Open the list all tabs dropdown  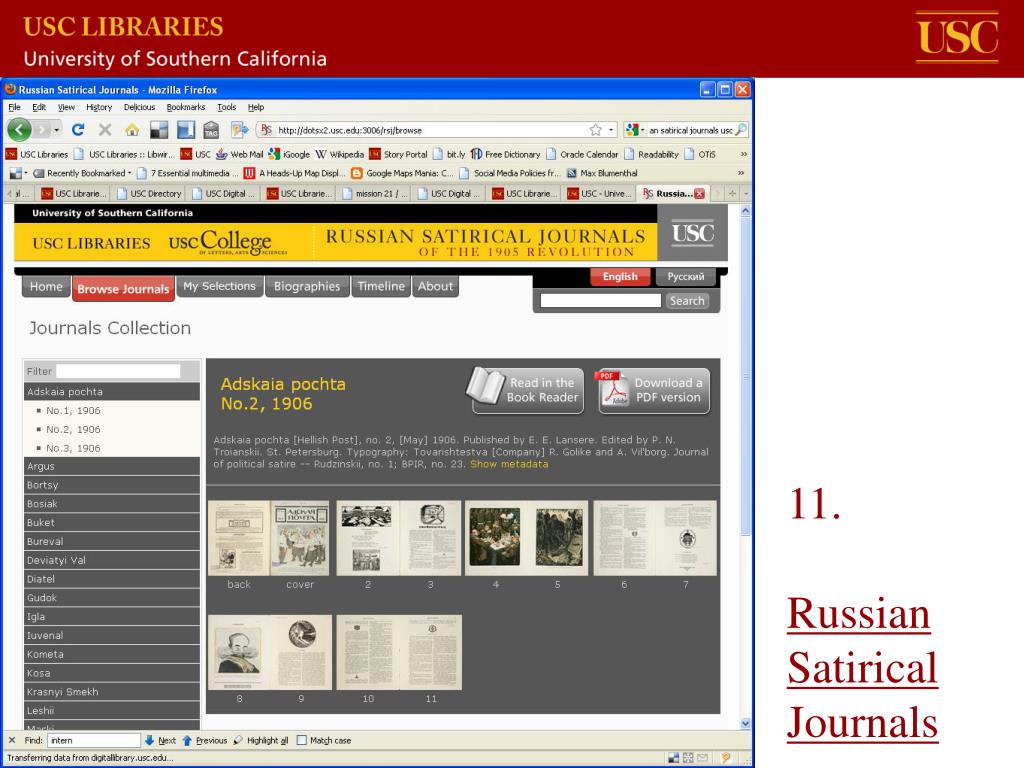pyautogui.click(x=745, y=193)
